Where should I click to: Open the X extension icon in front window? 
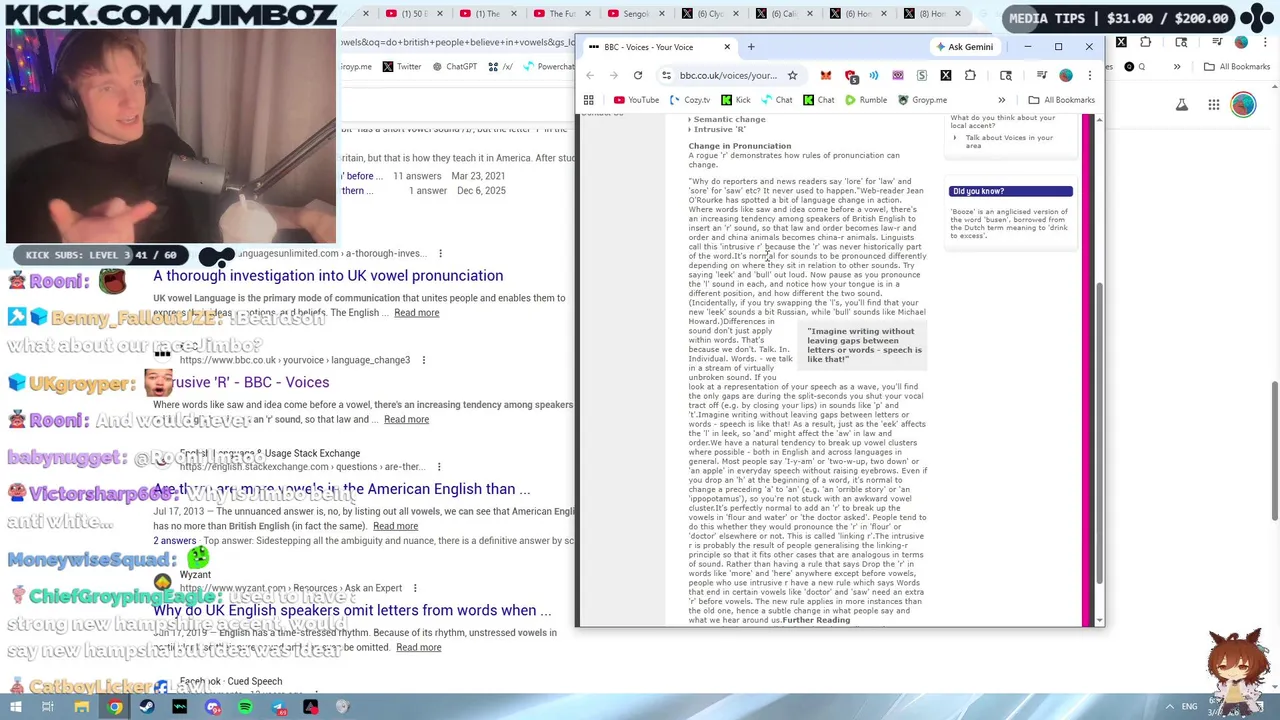pos(946,75)
